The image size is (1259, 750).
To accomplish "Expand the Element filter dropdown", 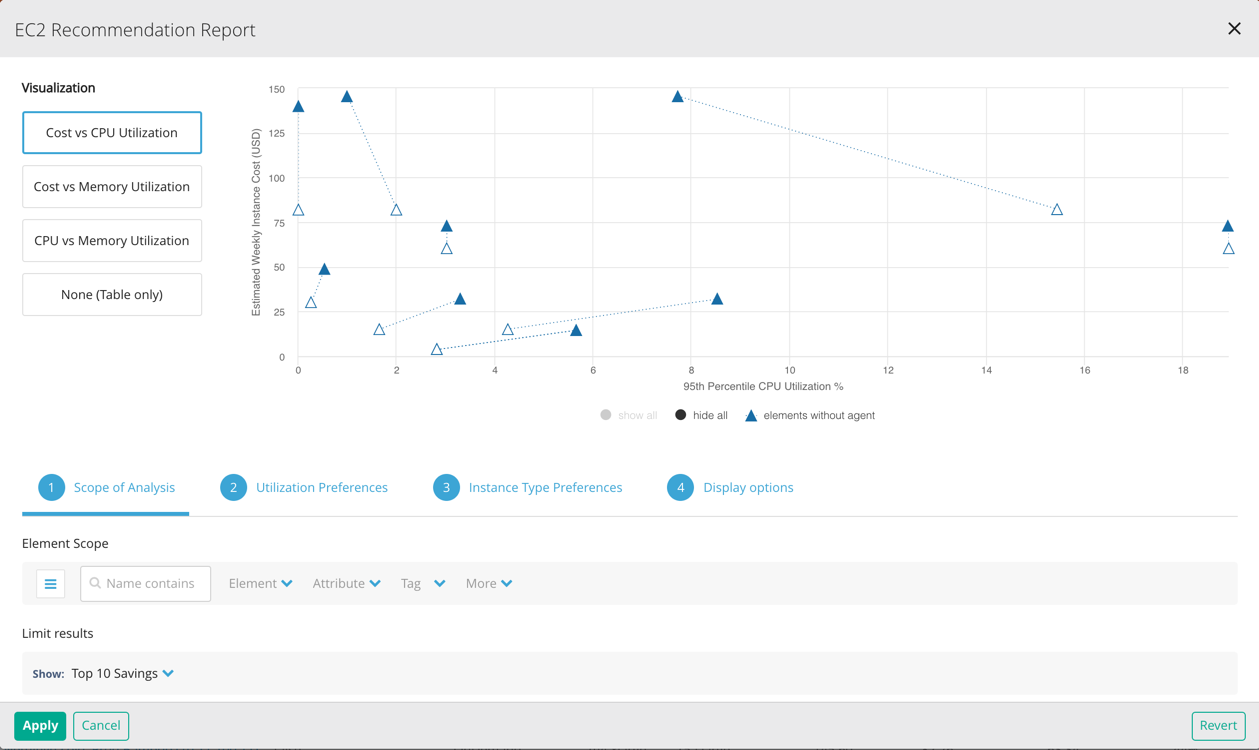I will point(260,584).
